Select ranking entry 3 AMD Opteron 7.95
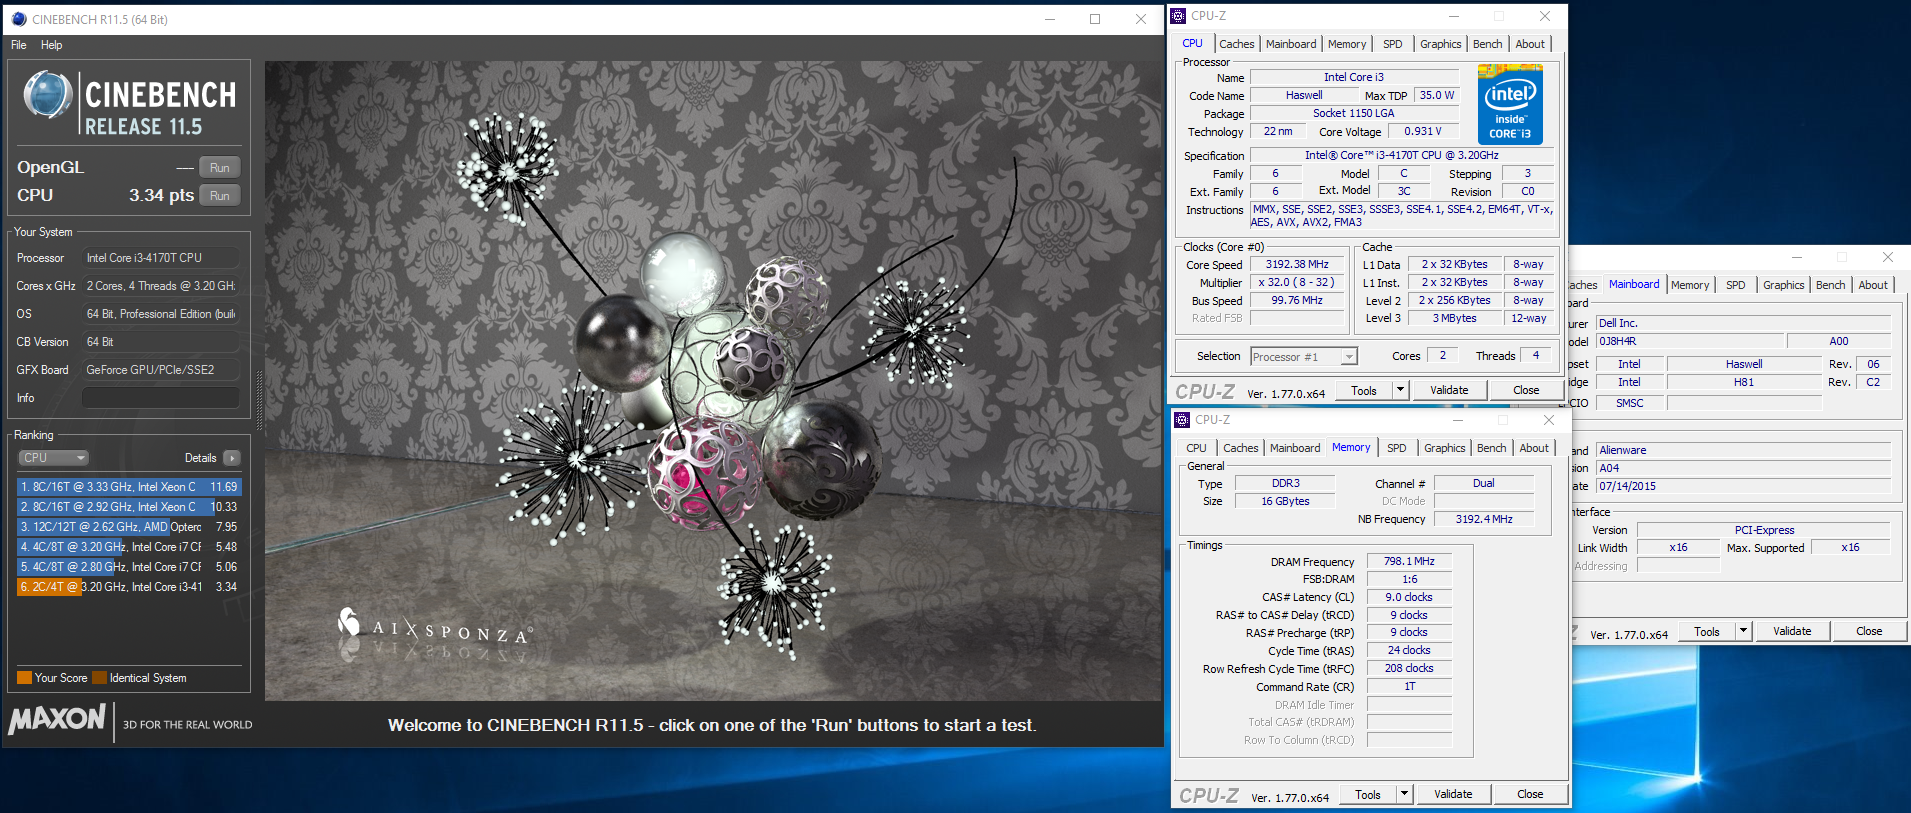Screen dimensions: 1911x813 [128, 527]
